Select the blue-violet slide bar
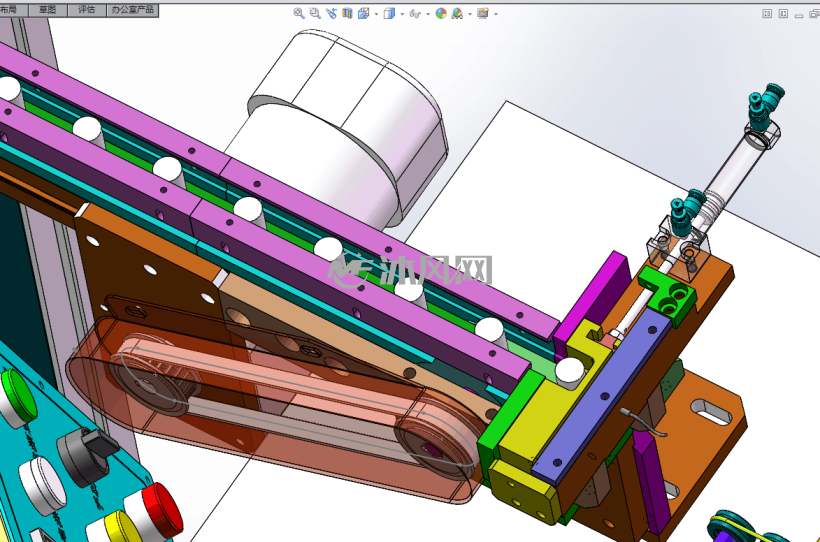Viewport: 820px width, 542px height. [602, 394]
